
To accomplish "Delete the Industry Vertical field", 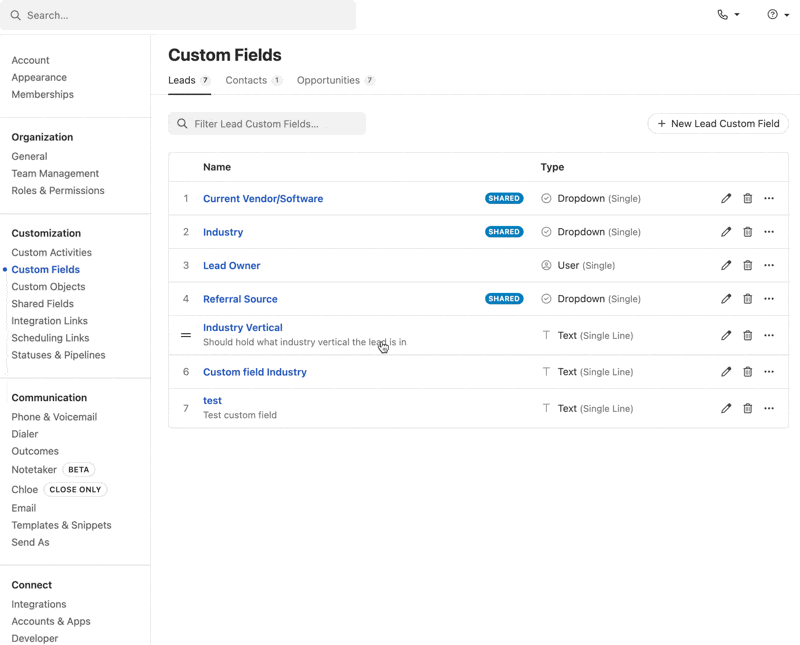I will tap(747, 335).
